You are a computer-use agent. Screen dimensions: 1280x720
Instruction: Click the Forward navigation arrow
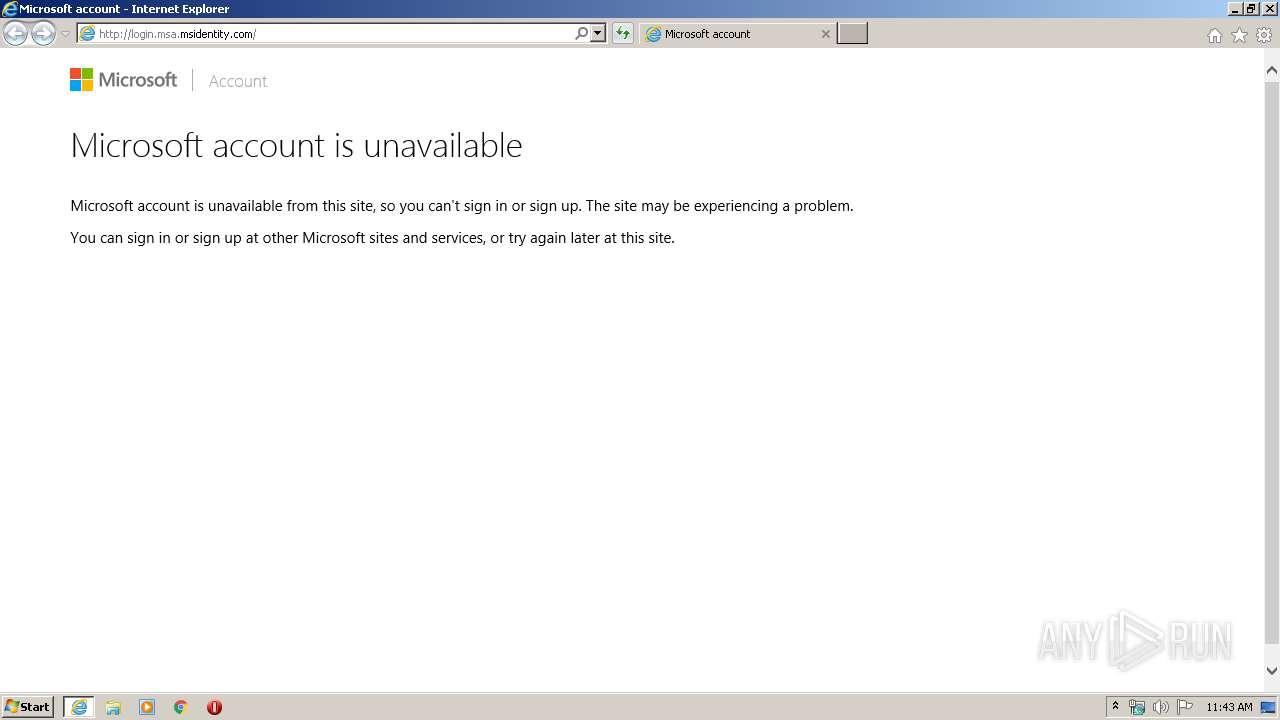[x=43, y=34]
